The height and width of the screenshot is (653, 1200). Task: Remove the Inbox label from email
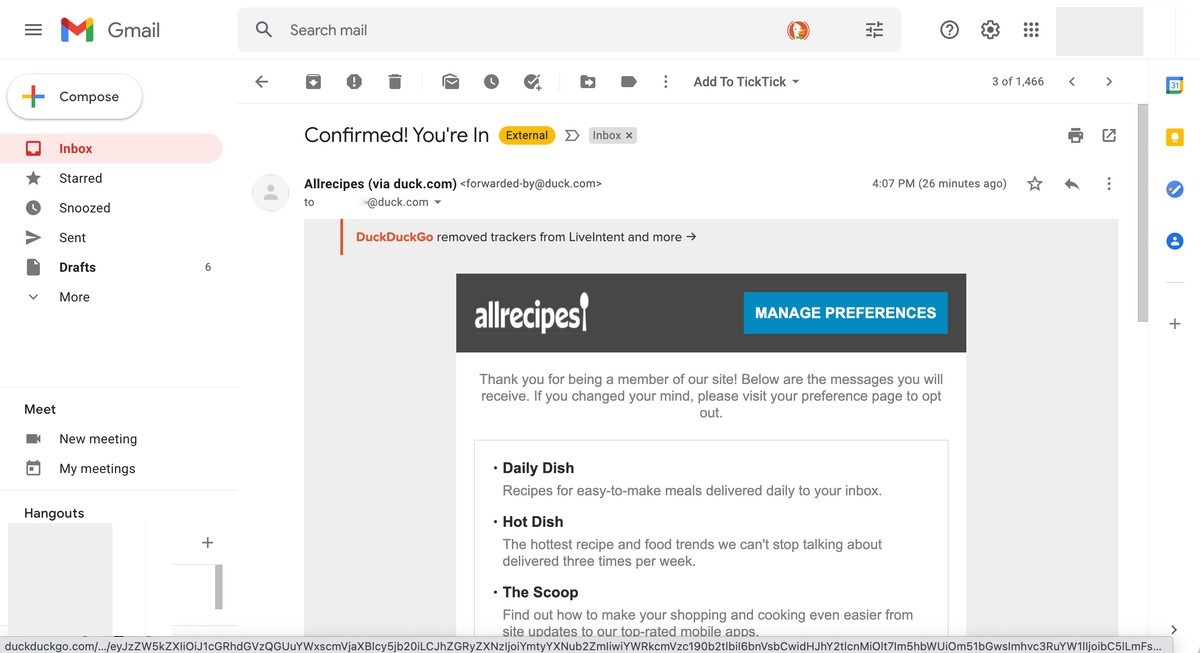pyautogui.click(x=629, y=135)
